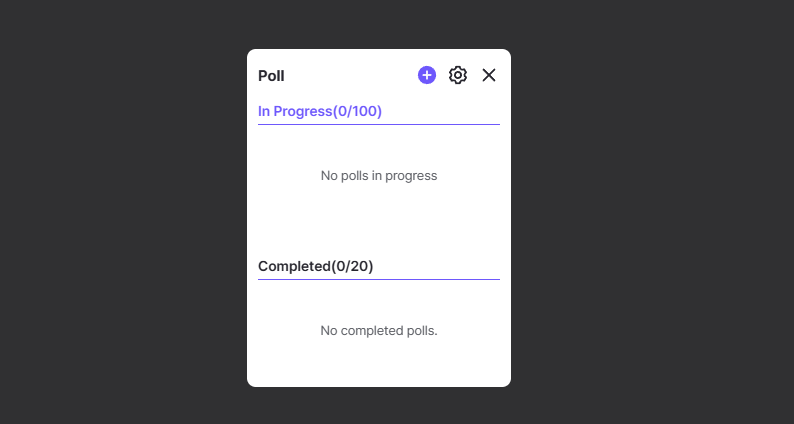Add a new poll using the plus button
Image resolution: width=794 pixels, height=424 pixels.
pyautogui.click(x=427, y=75)
